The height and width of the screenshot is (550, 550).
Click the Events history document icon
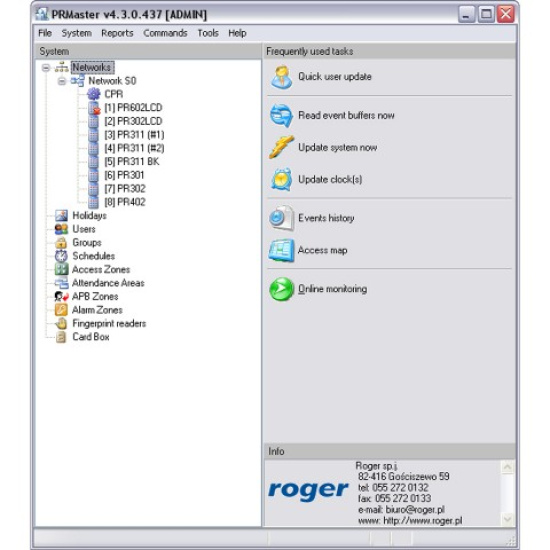[281, 218]
